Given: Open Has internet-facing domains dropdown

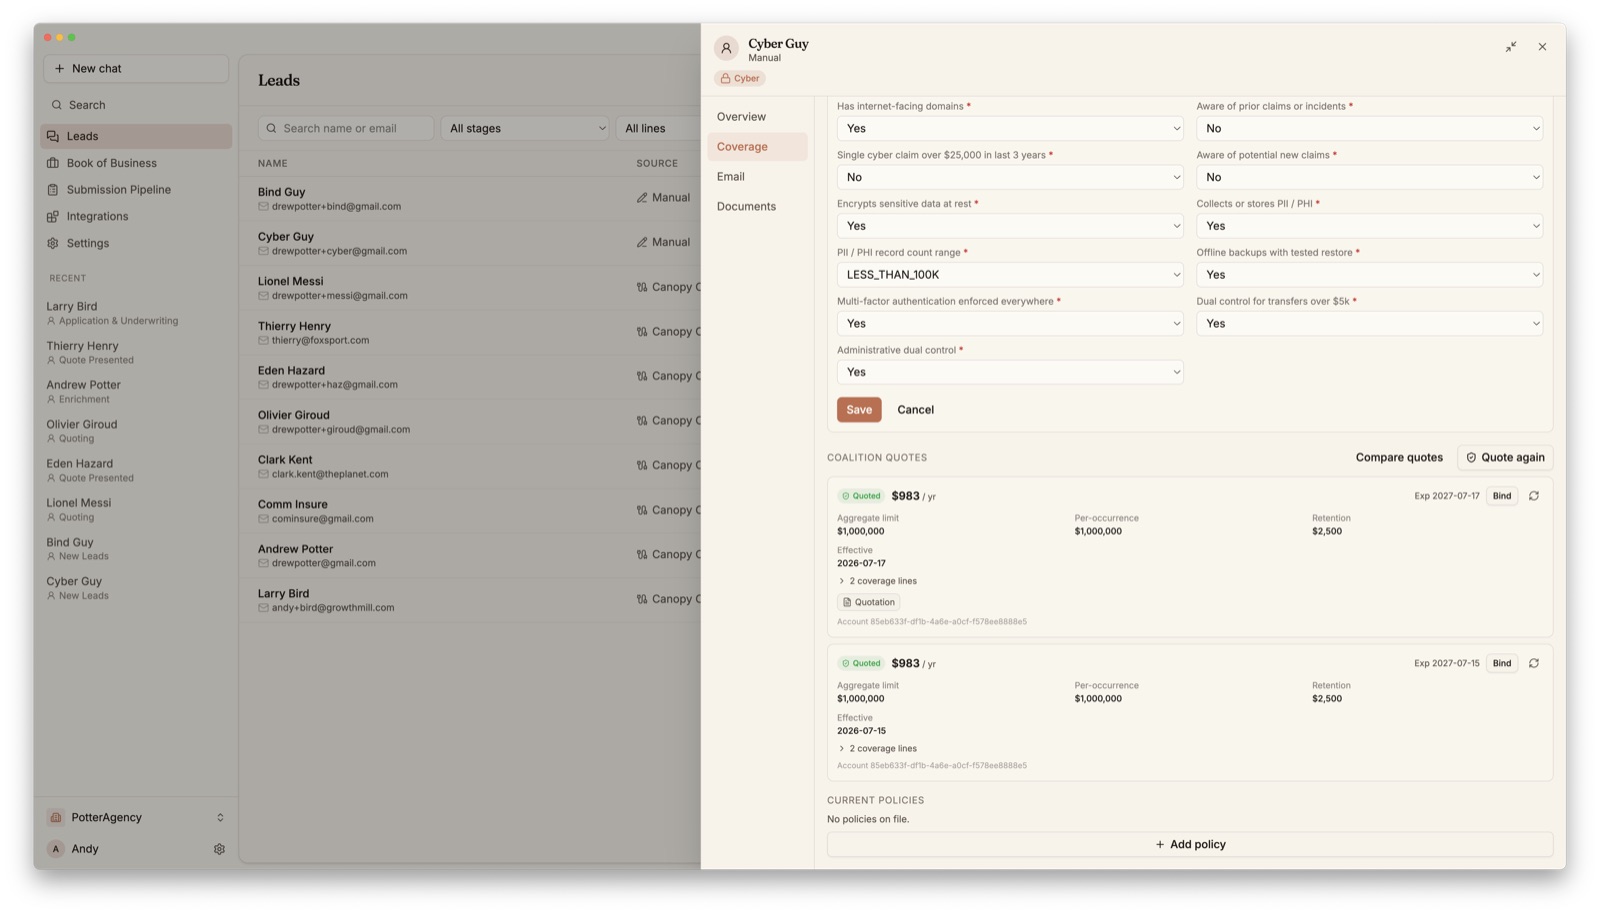Looking at the screenshot, I should pyautogui.click(x=1010, y=128).
